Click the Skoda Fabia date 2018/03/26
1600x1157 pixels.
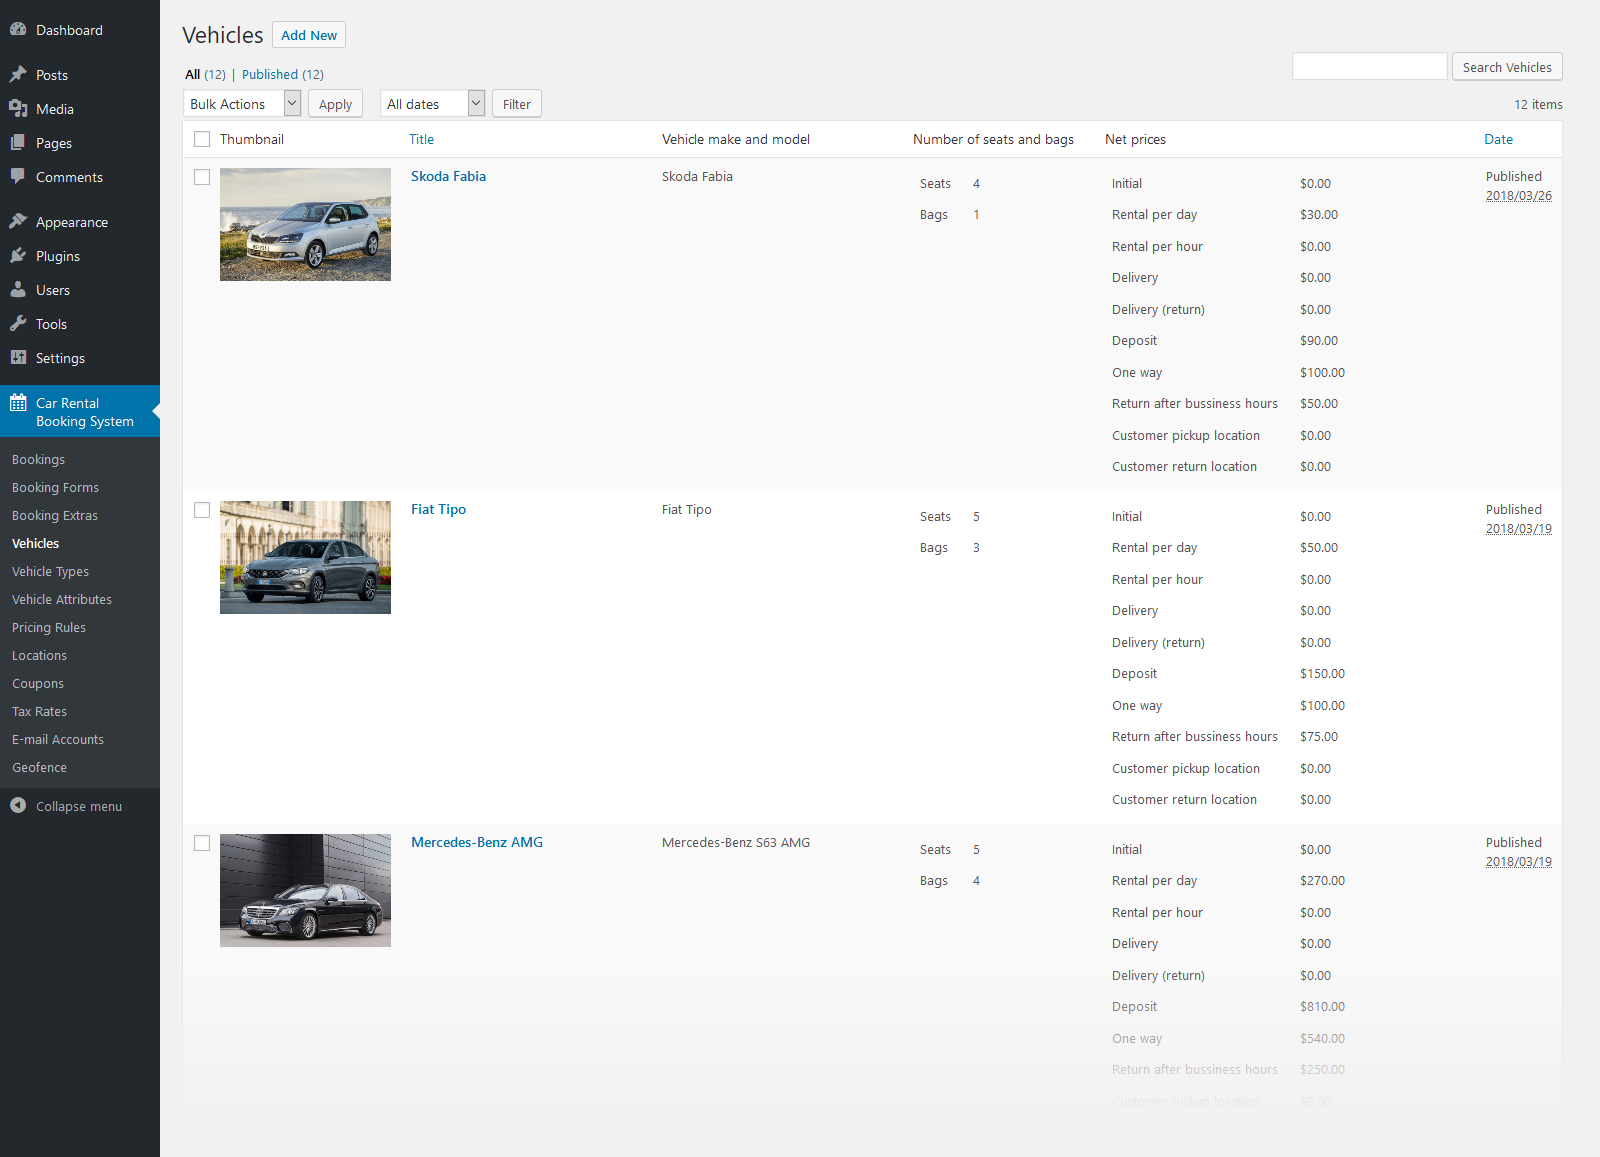(1518, 196)
